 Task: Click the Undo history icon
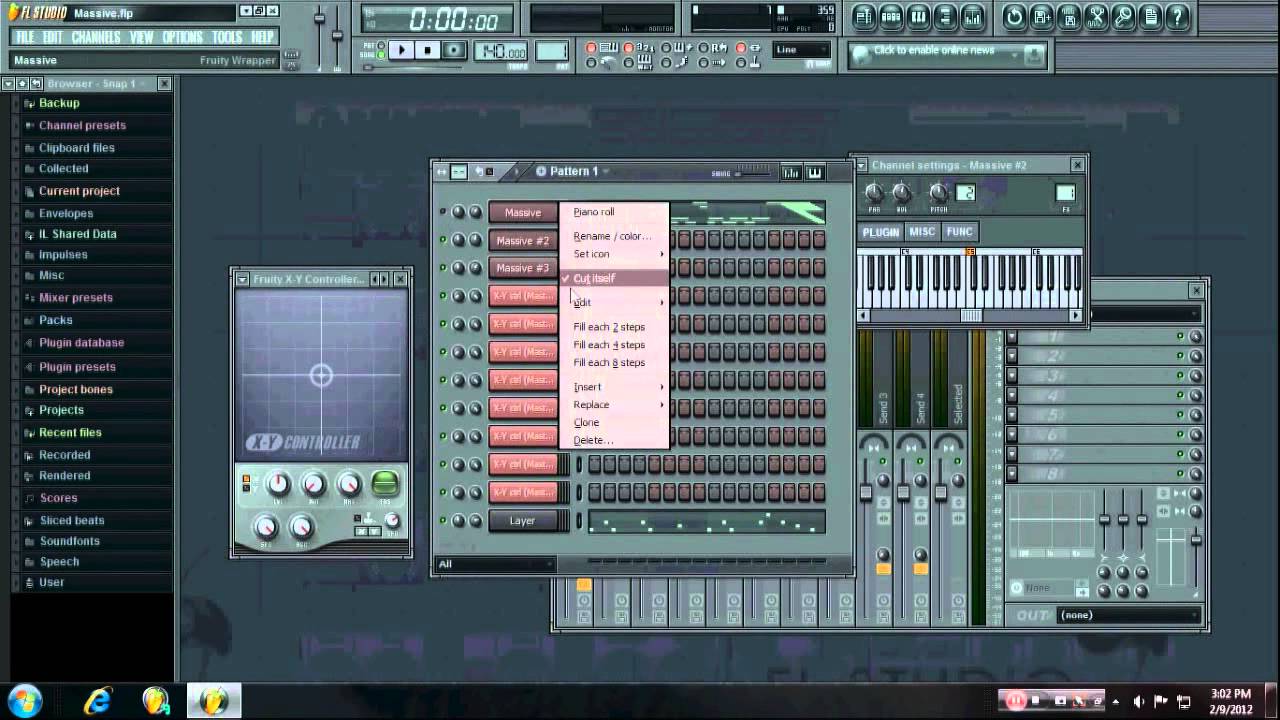(1015, 17)
